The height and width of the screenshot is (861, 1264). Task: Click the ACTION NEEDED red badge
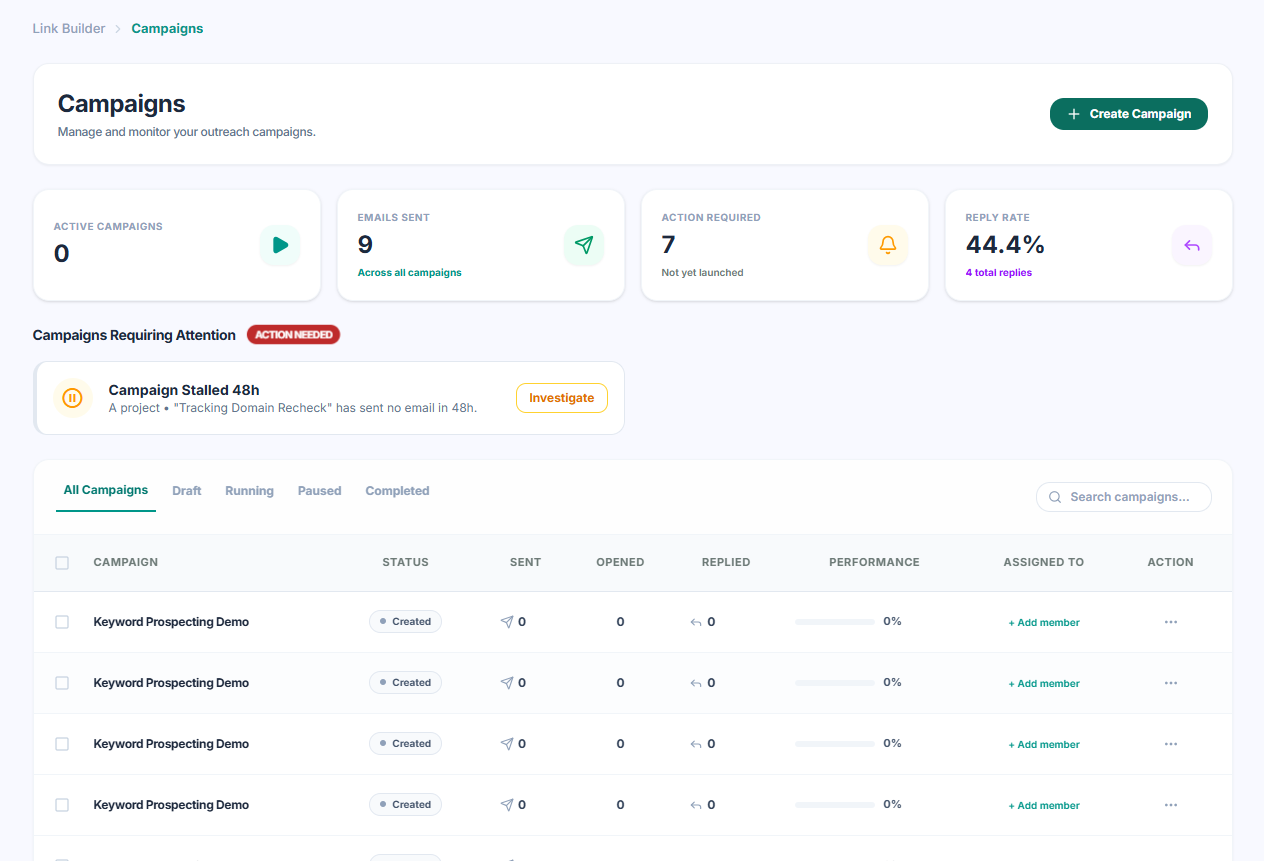point(294,335)
